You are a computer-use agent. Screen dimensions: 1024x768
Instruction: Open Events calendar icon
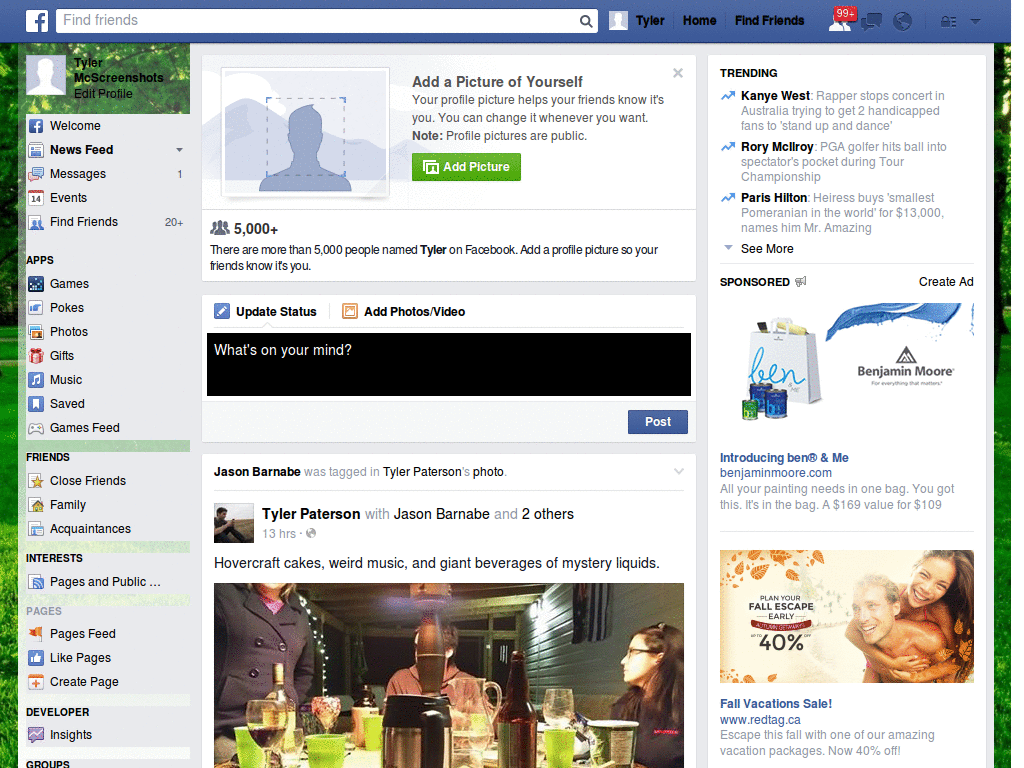(36, 198)
